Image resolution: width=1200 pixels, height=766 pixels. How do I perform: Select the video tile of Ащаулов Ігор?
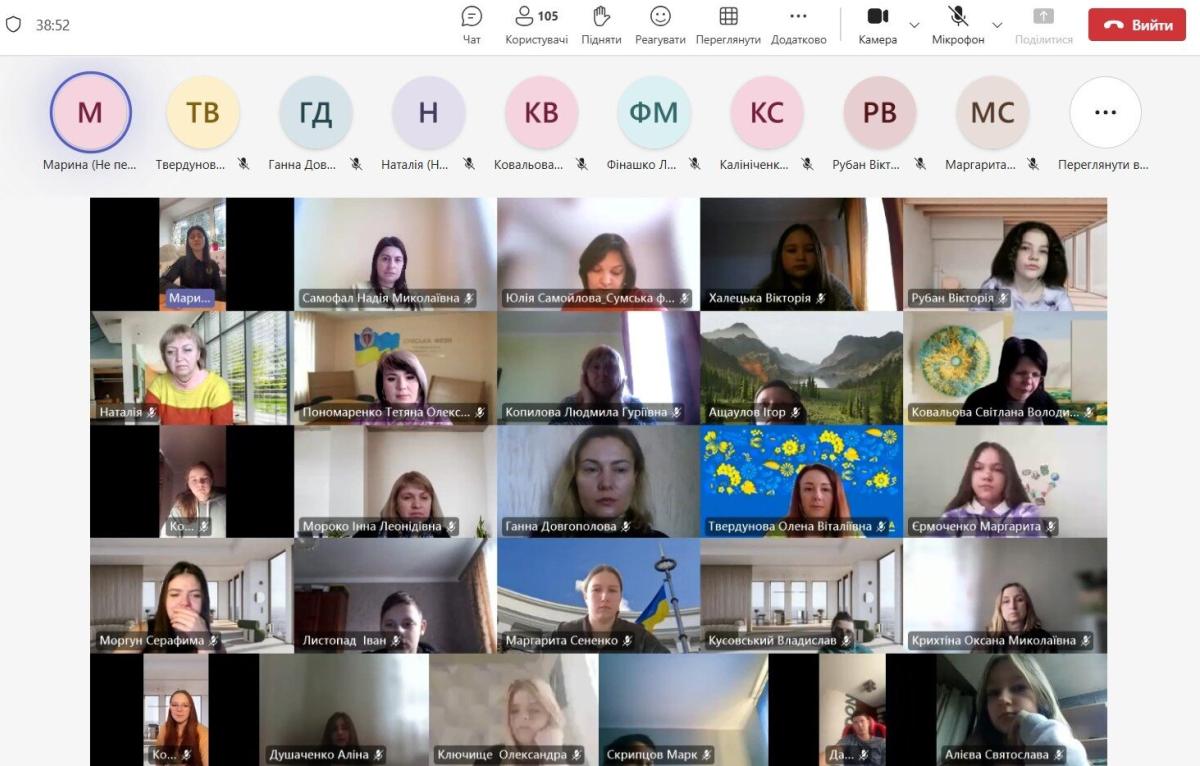pos(801,368)
